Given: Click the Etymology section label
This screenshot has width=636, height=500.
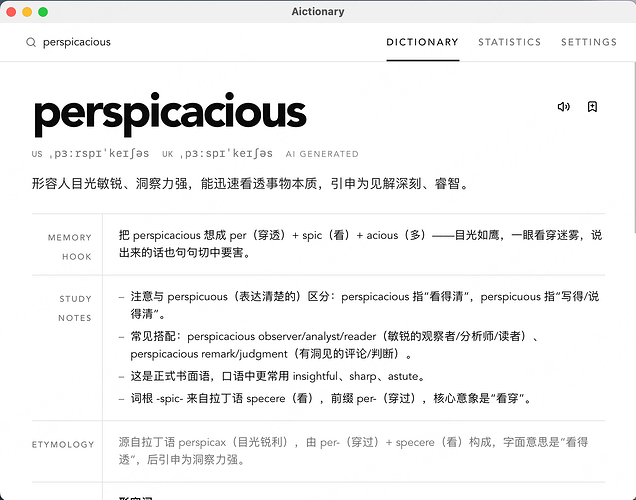Looking at the screenshot, I should click(63, 444).
